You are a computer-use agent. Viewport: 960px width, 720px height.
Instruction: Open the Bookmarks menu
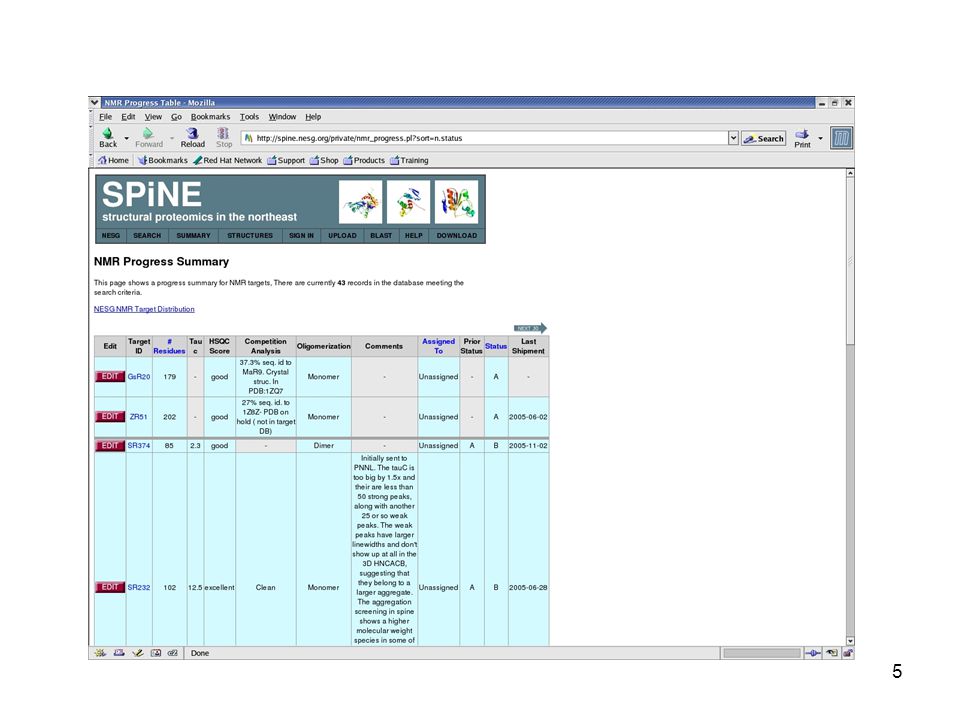[210, 117]
